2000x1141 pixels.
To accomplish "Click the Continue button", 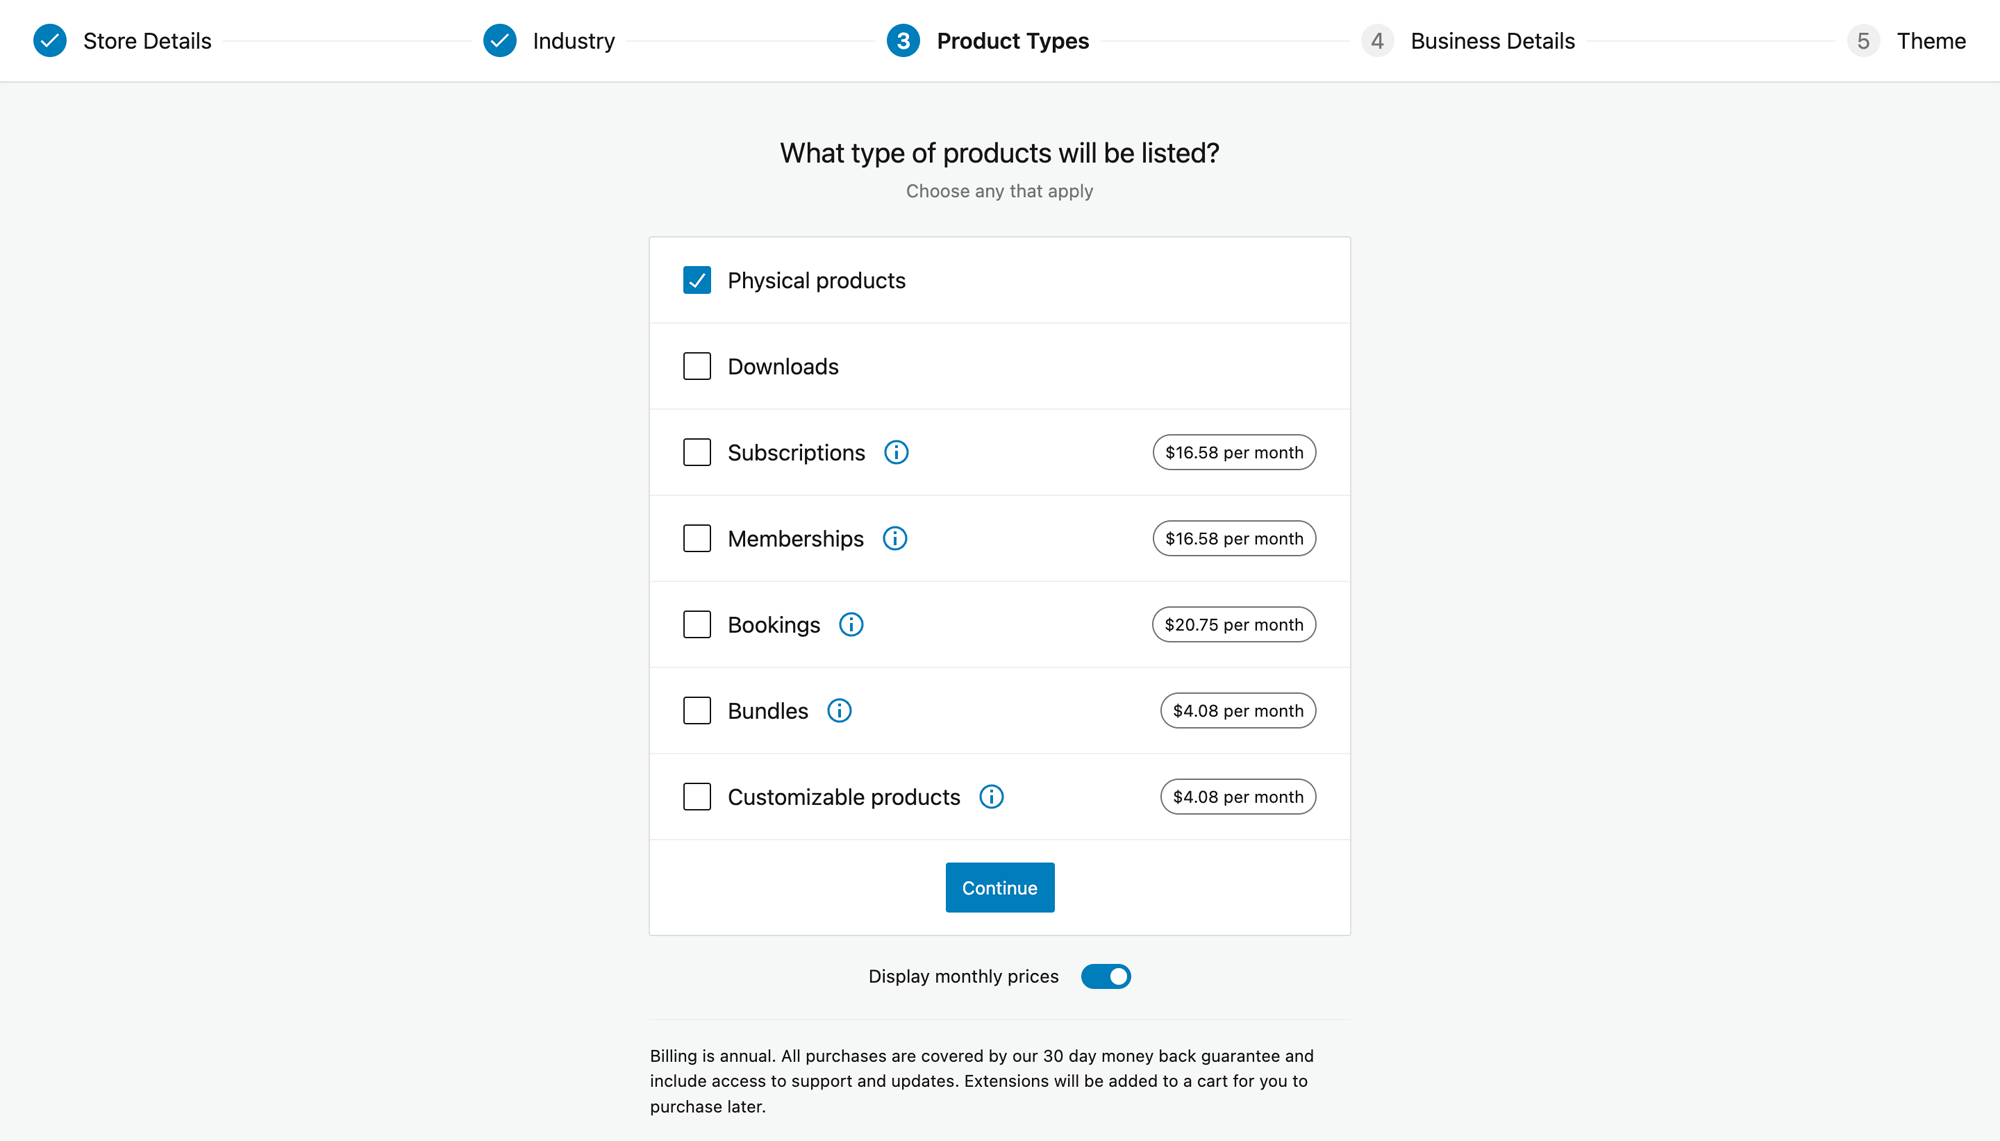I will click(x=999, y=887).
